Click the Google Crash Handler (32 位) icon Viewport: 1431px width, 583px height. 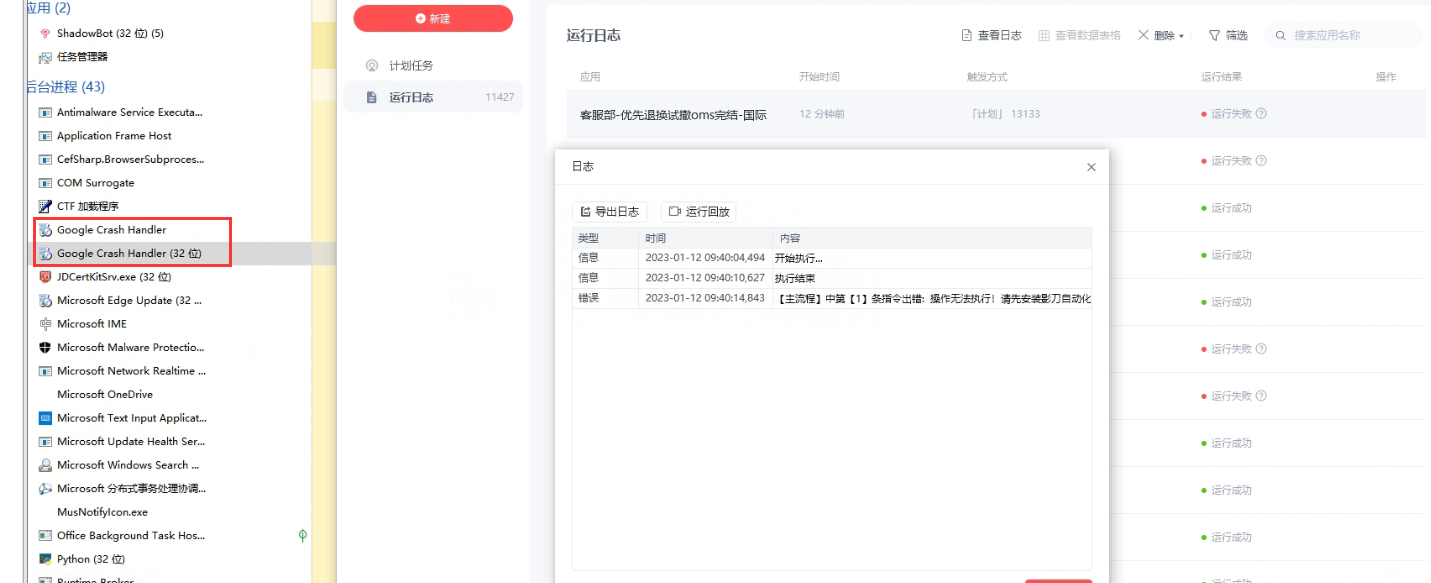coord(45,253)
